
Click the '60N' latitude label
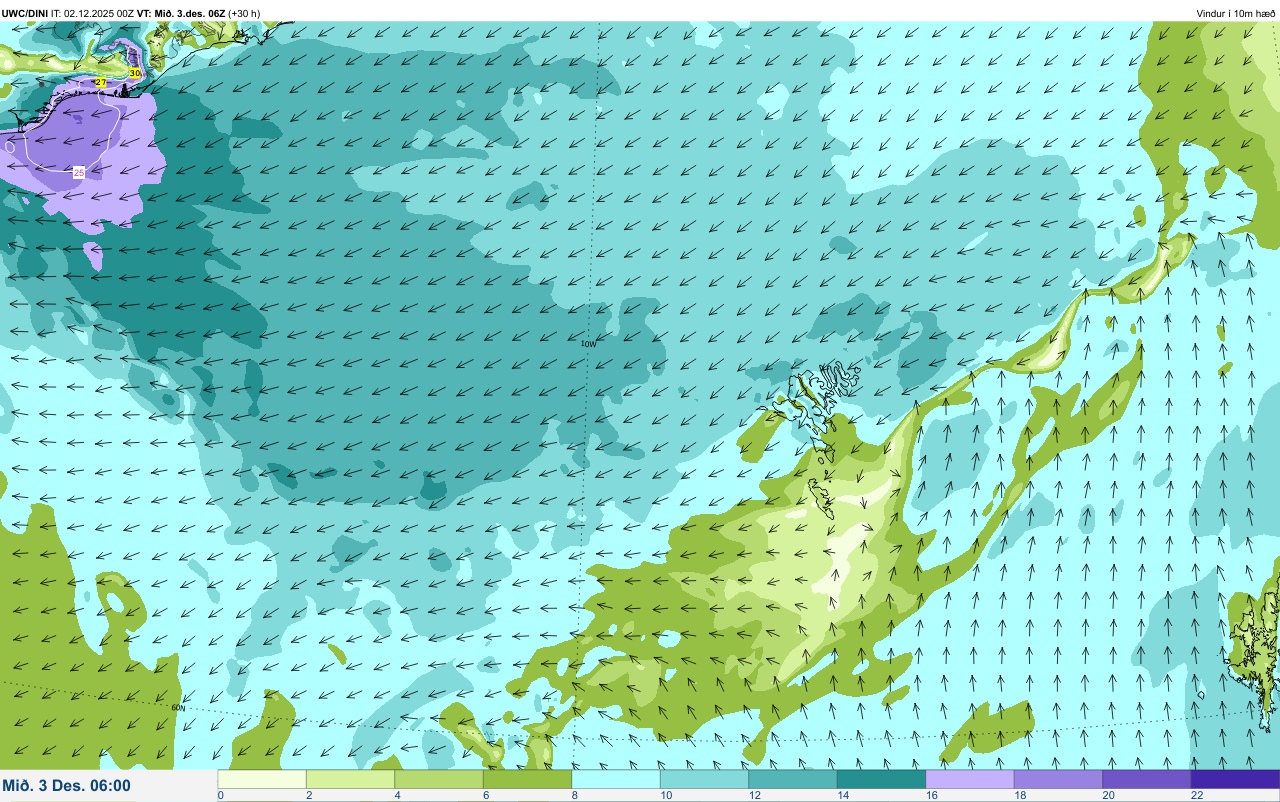tap(179, 708)
